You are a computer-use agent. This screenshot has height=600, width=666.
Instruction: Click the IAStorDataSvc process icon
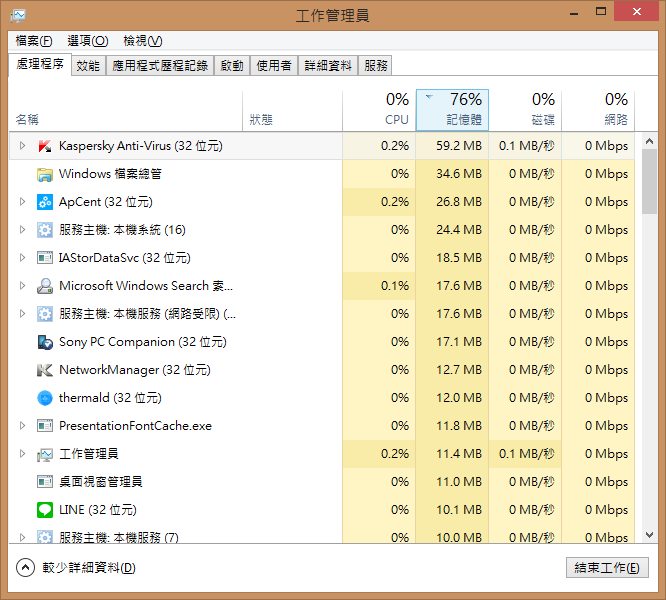[x=45, y=258]
